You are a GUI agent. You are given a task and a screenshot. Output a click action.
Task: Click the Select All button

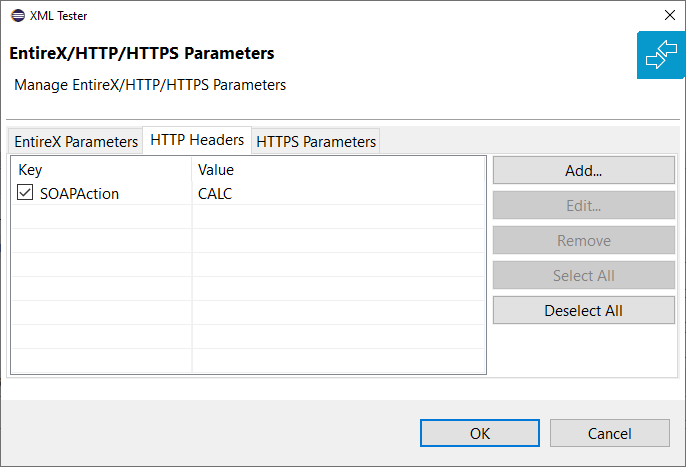(x=584, y=275)
